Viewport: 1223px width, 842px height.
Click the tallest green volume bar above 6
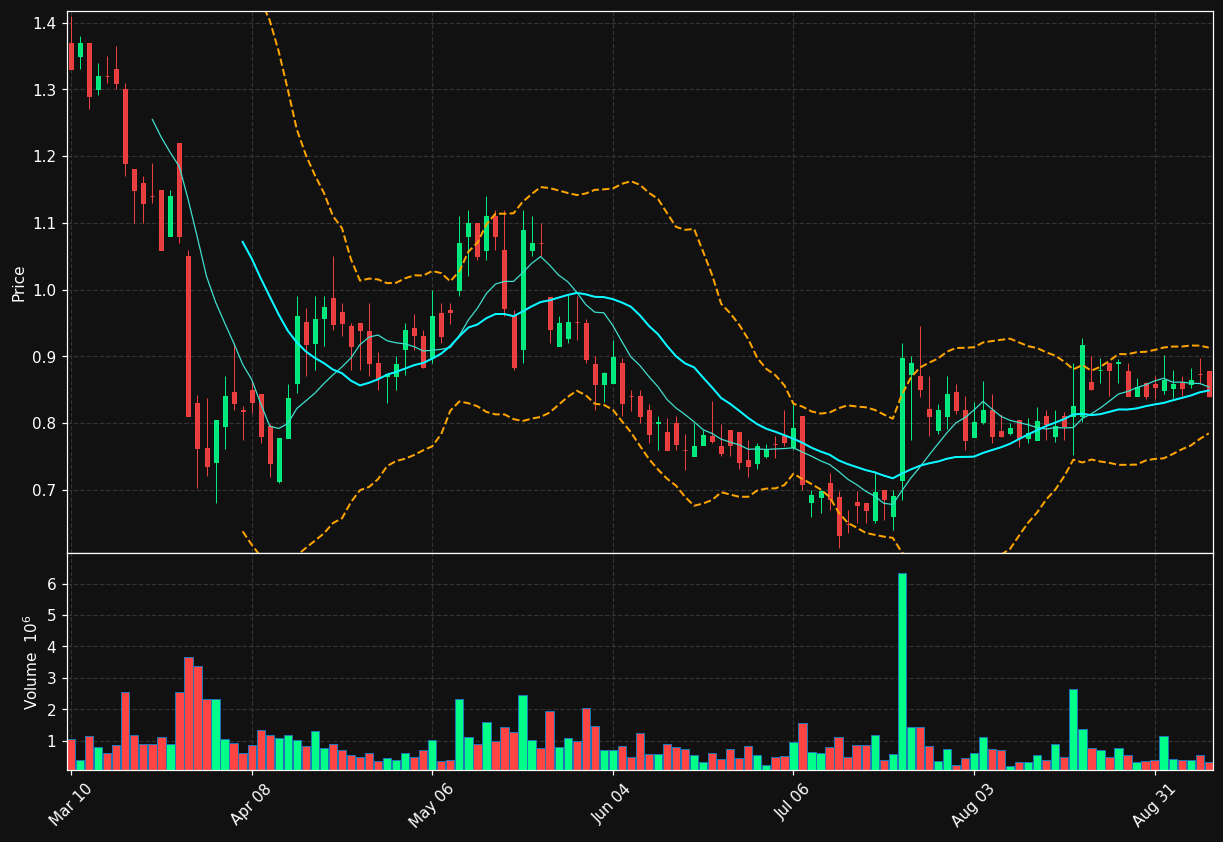click(902, 671)
